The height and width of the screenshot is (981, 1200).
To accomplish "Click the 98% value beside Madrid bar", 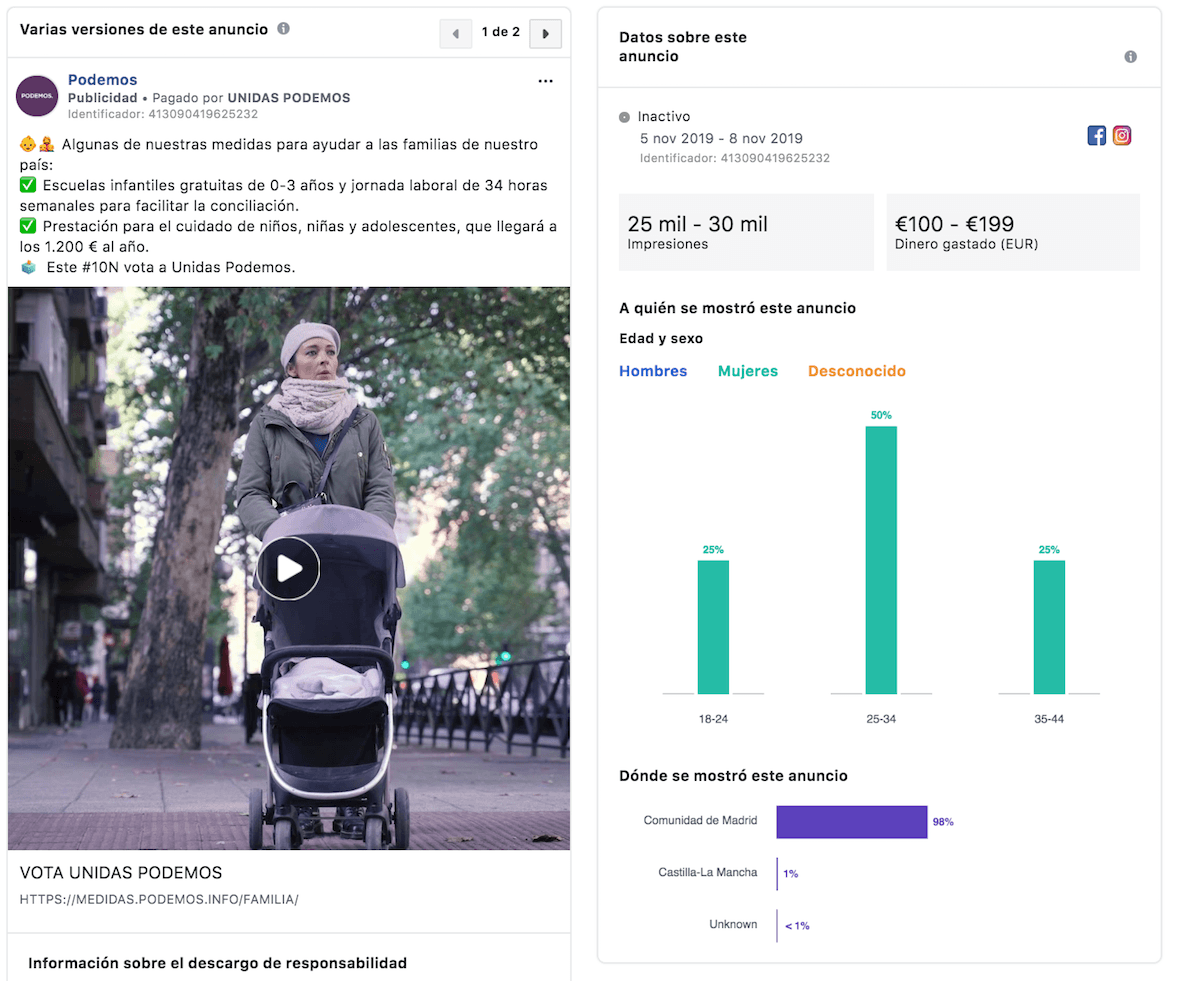I will pyautogui.click(x=943, y=822).
